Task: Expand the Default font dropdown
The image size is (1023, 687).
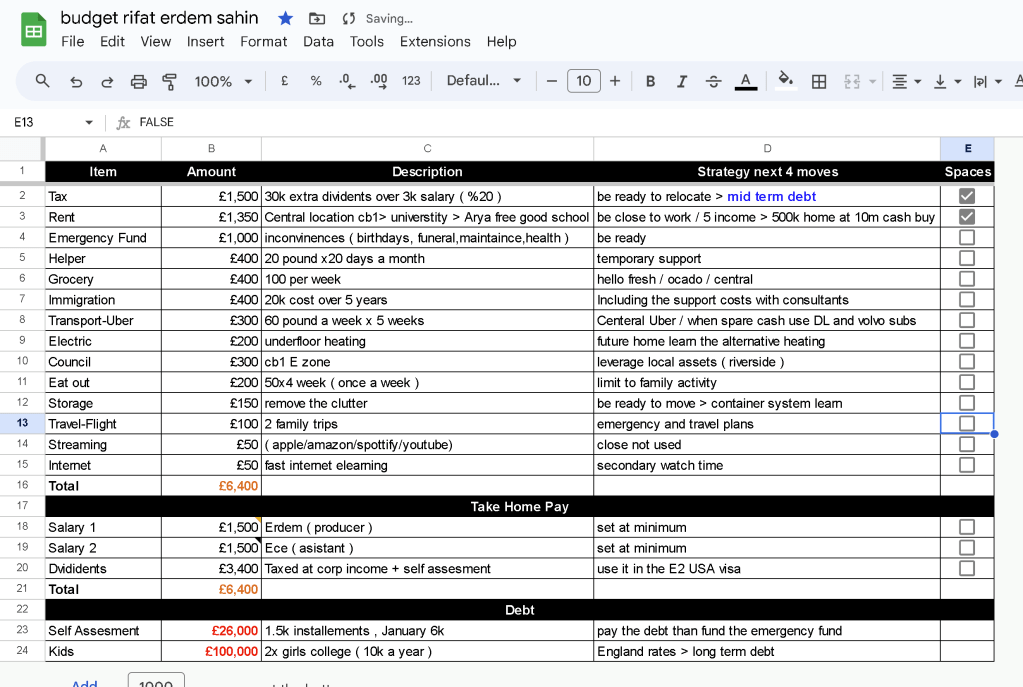Action: [483, 81]
